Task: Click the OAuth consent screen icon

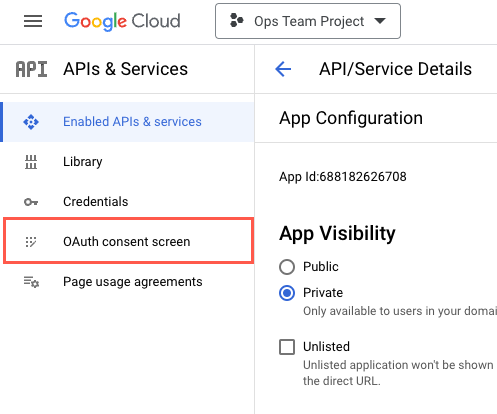Action: tap(31, 242)
